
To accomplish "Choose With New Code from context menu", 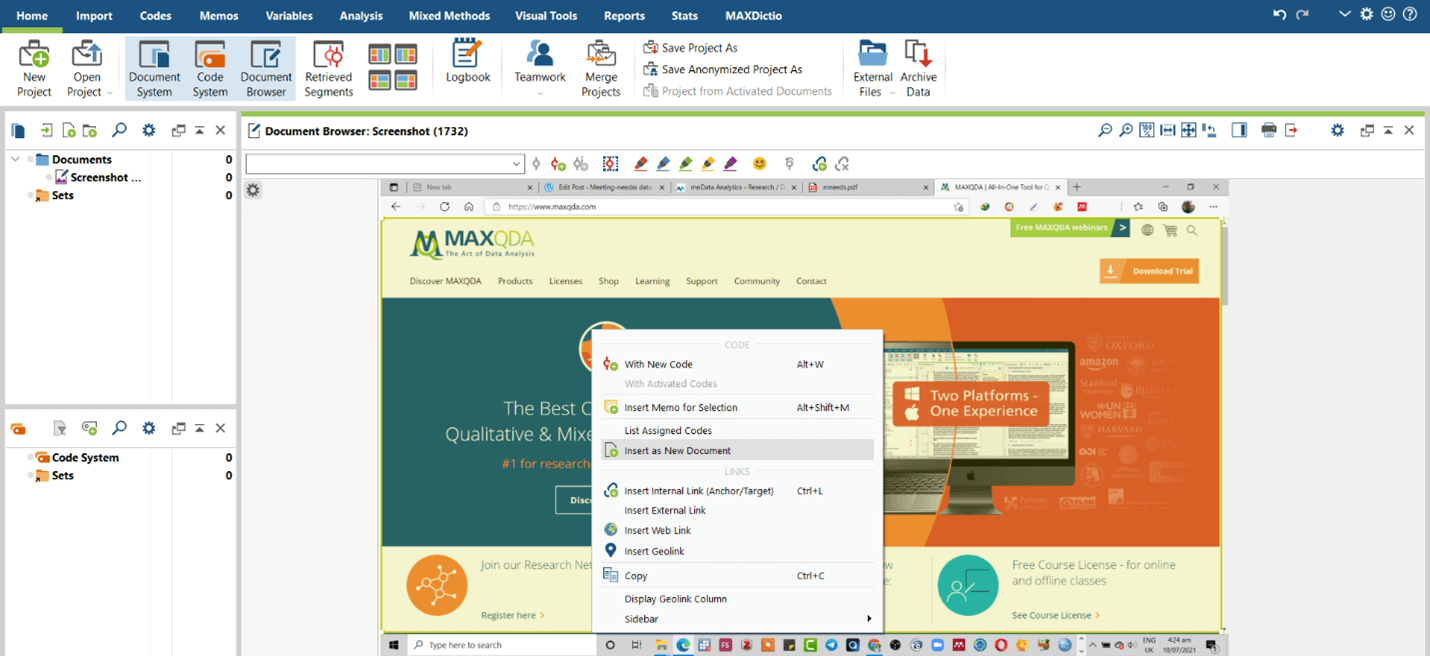I will point(737,364).
